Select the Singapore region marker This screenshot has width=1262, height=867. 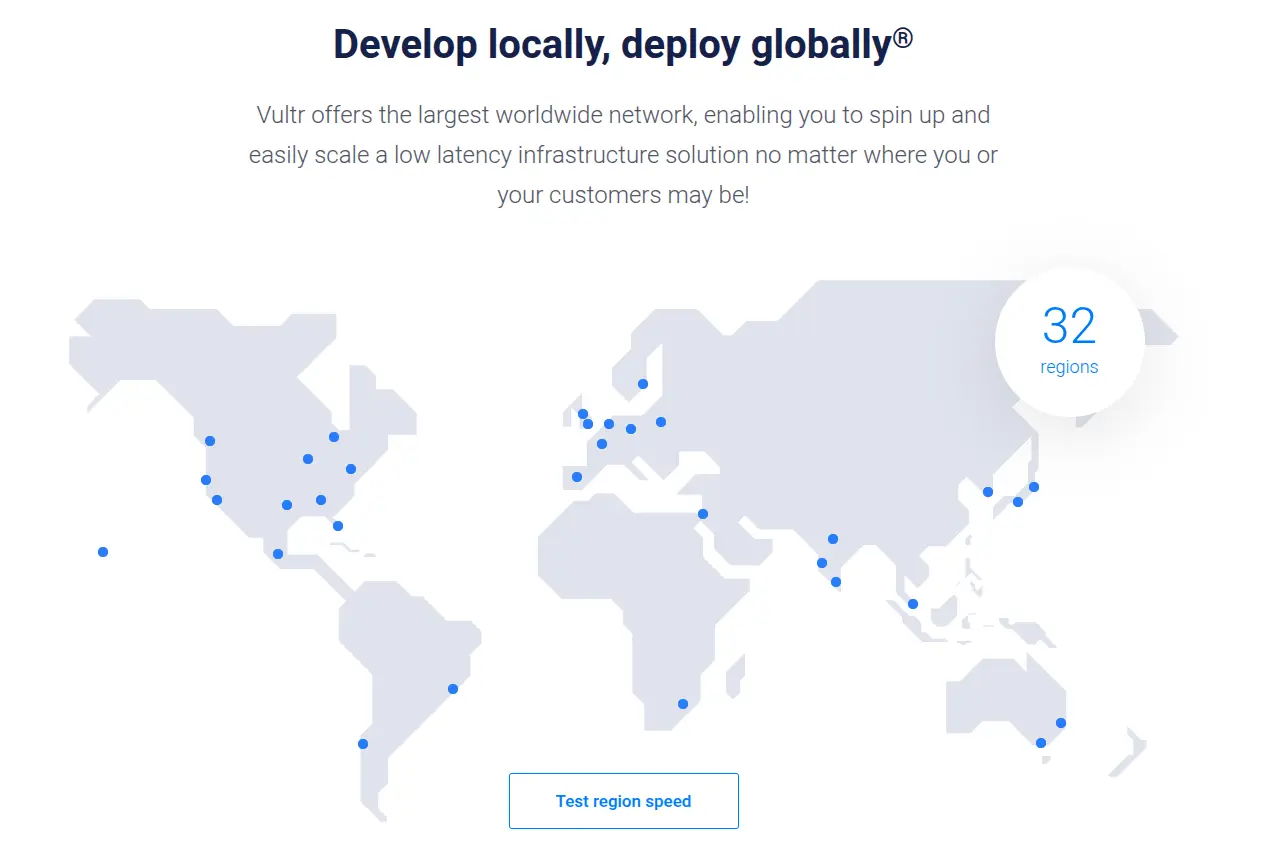912,603
